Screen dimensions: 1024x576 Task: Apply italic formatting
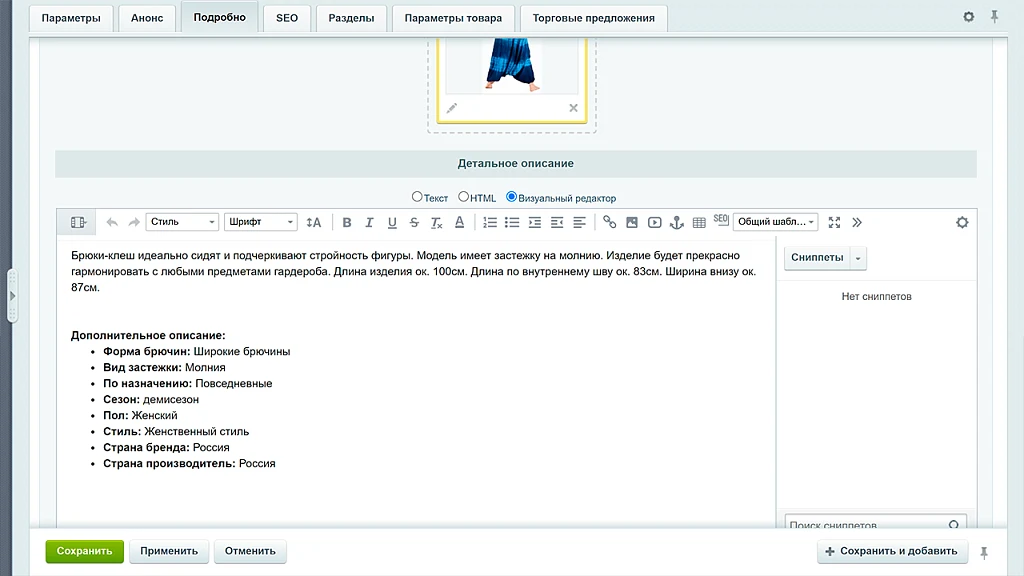[x=369, y=223]
